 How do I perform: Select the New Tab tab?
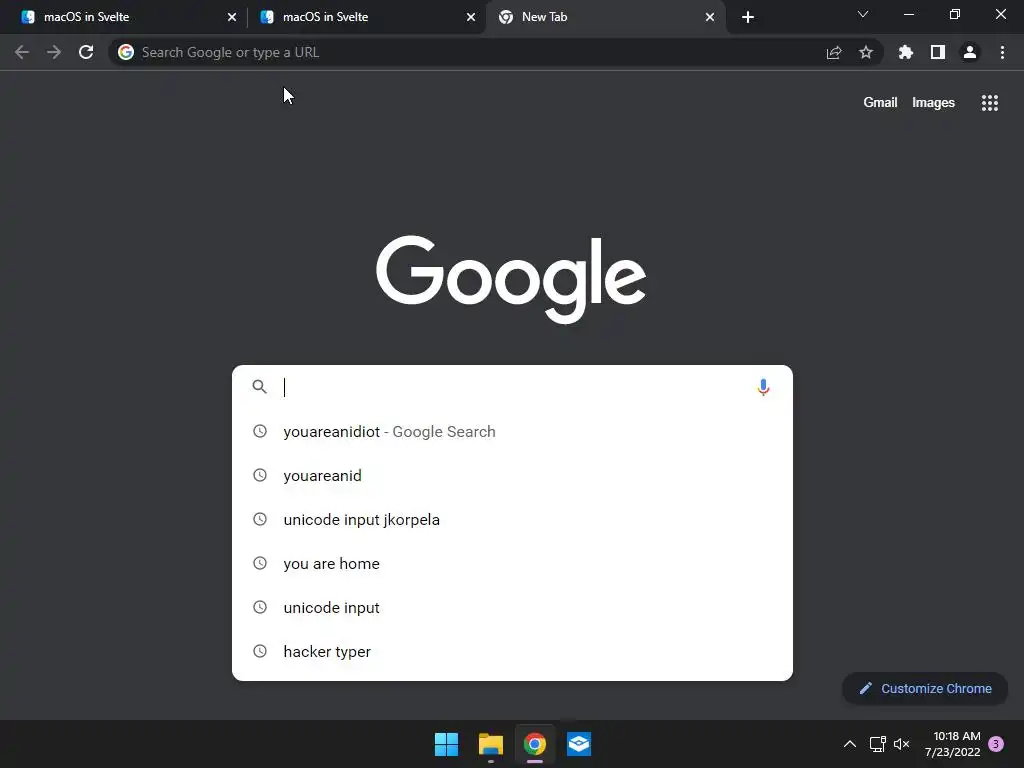(605, 17)
